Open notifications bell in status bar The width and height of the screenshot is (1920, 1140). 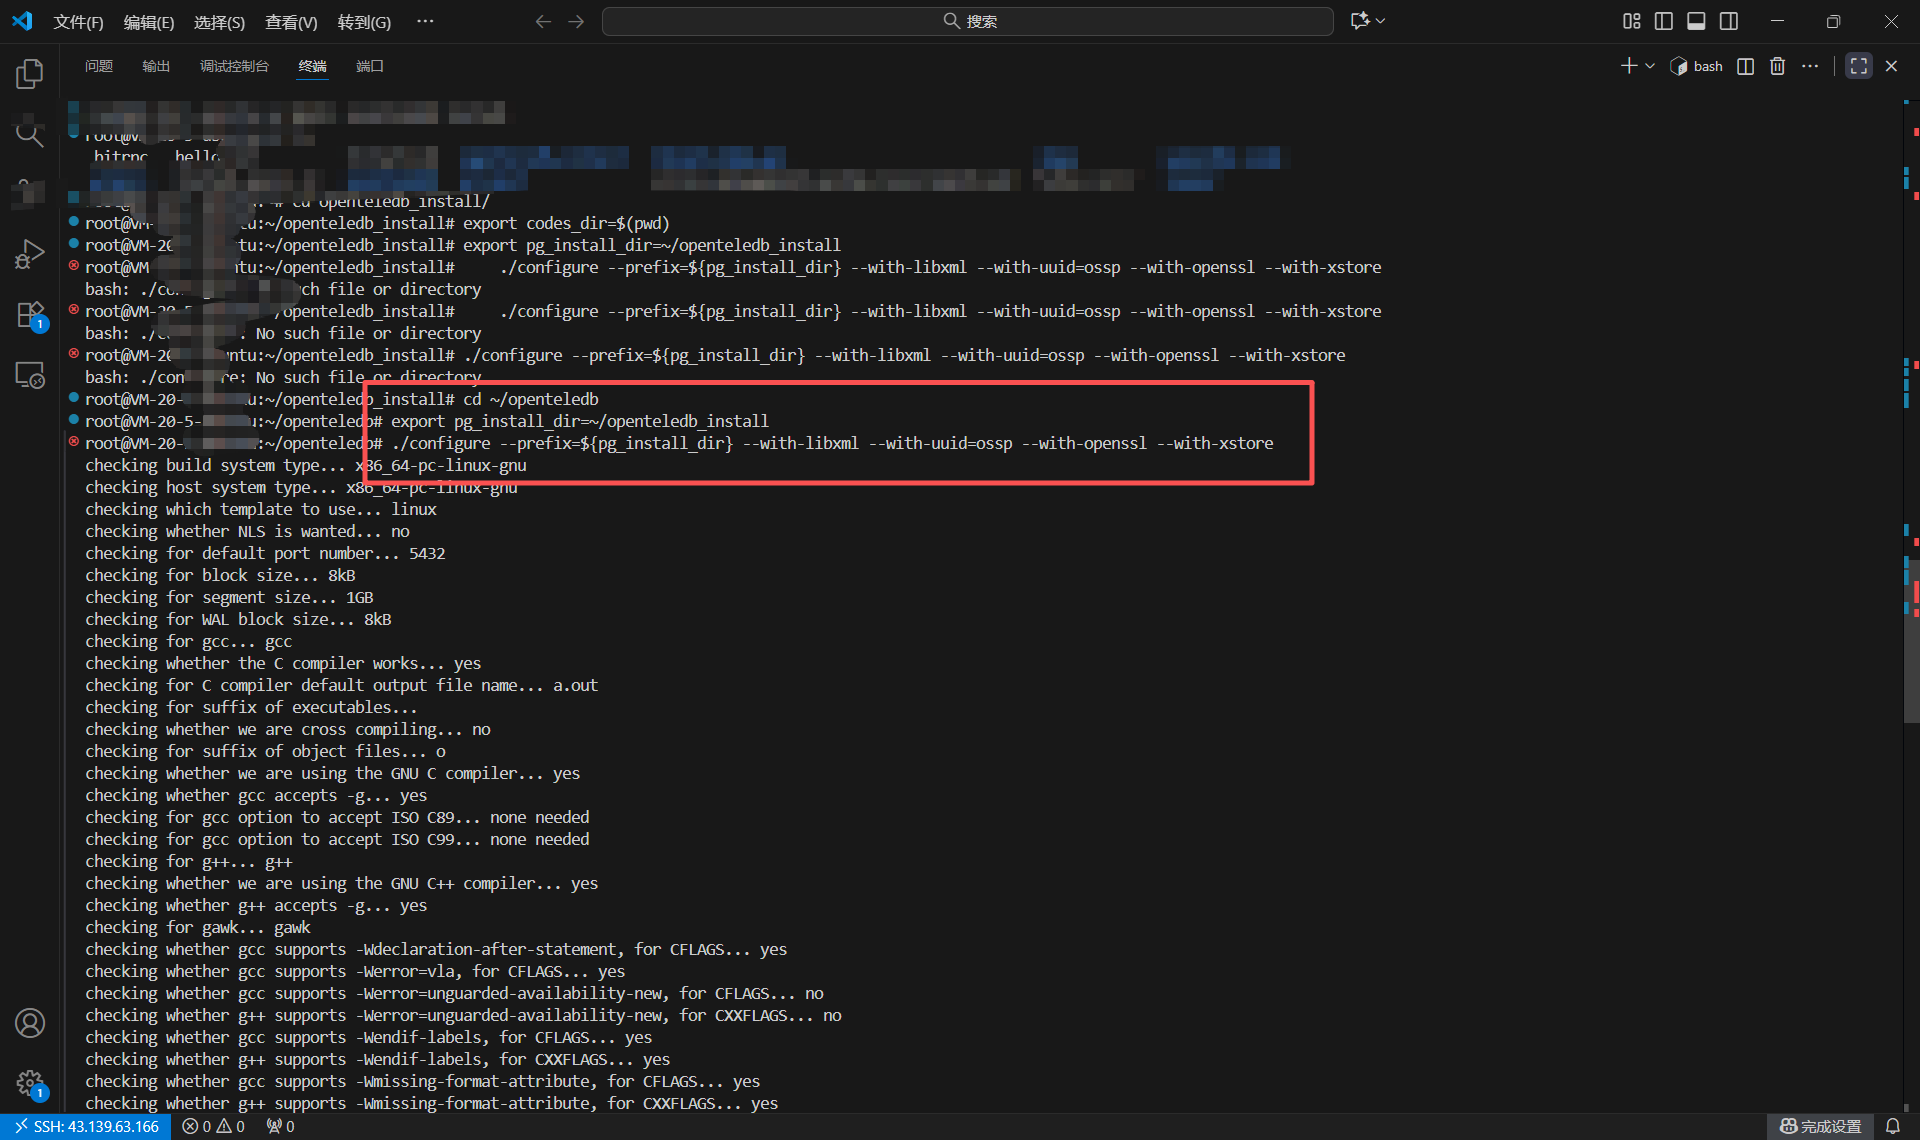[x=1892, y=1126]
